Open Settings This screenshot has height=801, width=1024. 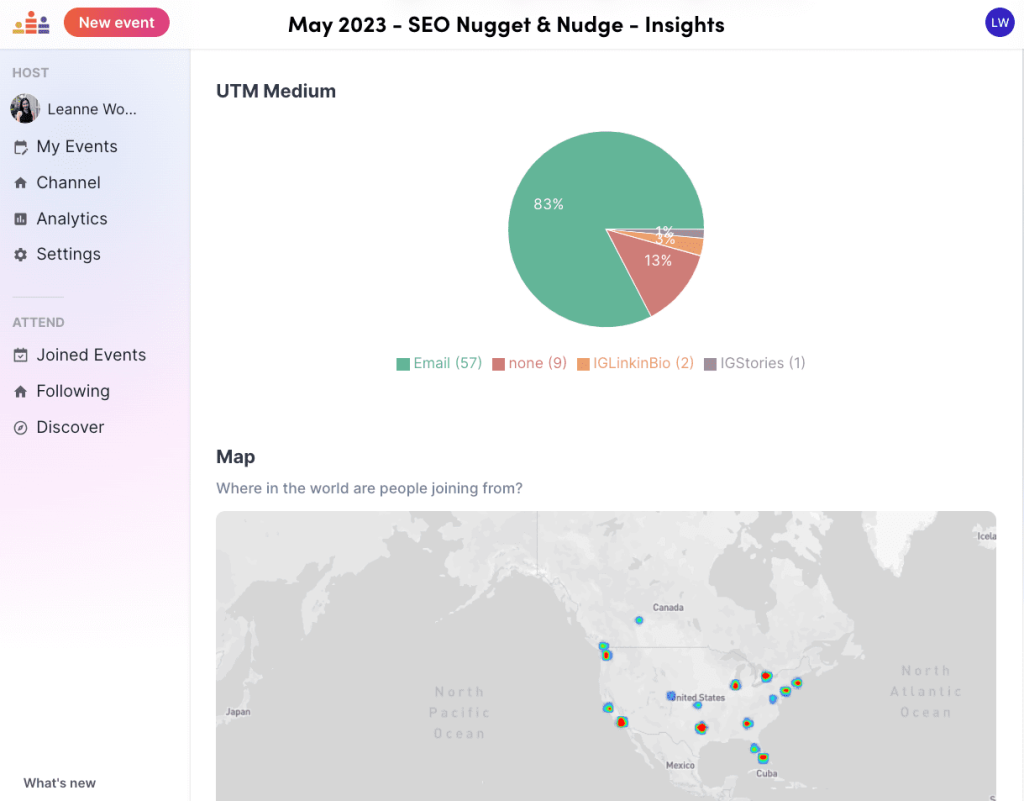[69, 255]
